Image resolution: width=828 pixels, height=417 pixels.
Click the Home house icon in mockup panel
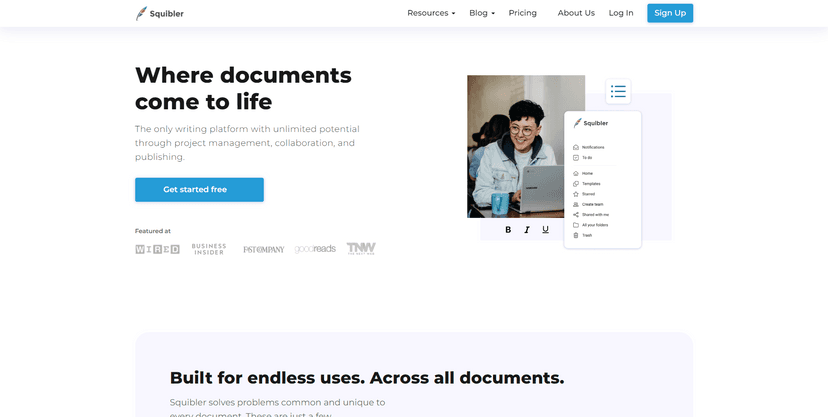pos(576,173)
